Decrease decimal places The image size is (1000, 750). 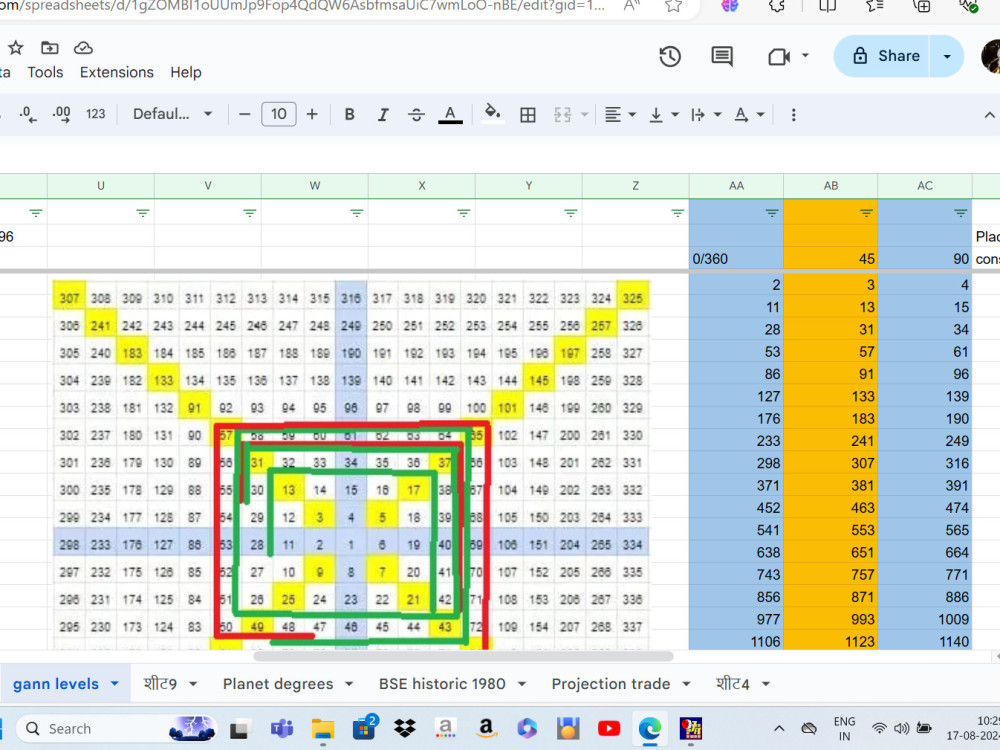point(27,115)
